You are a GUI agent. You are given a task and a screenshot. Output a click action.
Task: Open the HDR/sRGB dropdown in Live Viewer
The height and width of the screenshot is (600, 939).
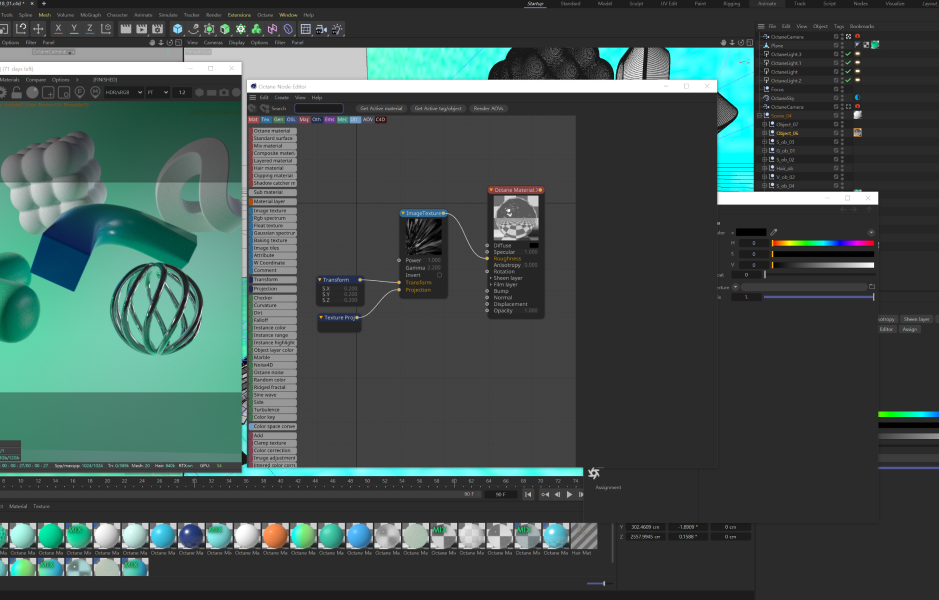[124, 92]
